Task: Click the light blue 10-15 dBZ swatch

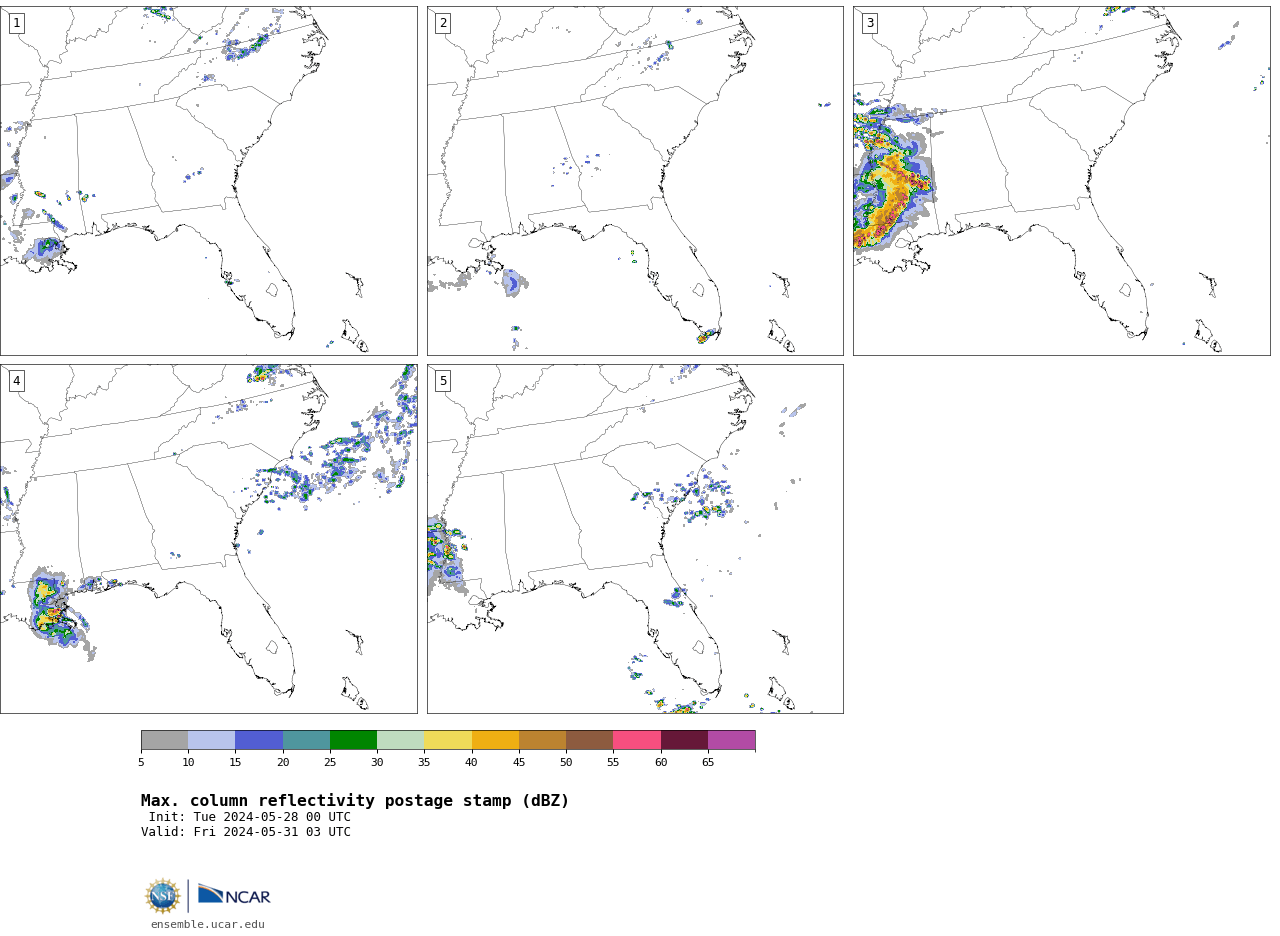Action: coord(212,740)
